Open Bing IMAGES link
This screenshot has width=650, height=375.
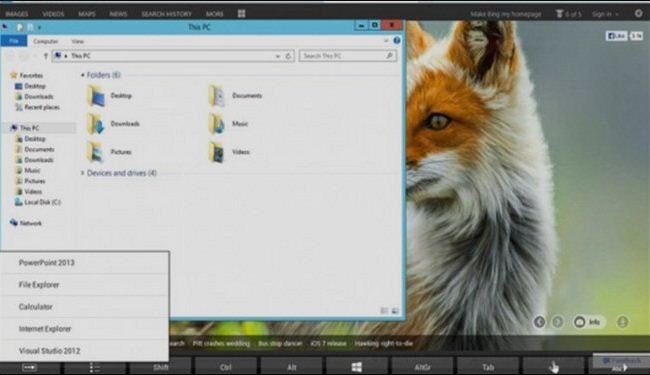coord(17,14)
